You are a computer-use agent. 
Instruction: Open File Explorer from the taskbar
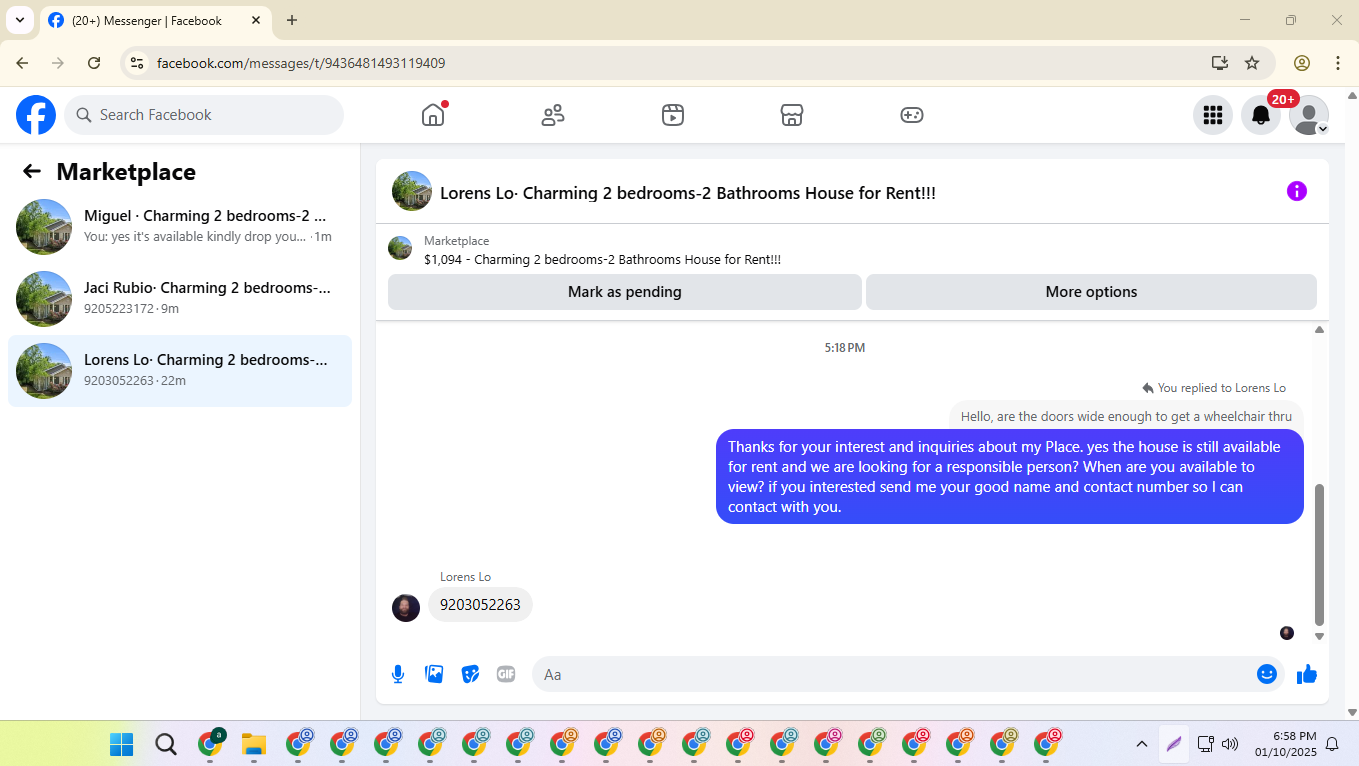254,744
